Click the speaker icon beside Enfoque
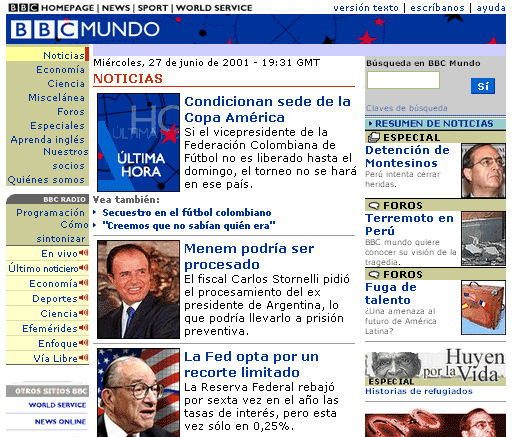Screen dimensions: 512x437 (84, 343)
